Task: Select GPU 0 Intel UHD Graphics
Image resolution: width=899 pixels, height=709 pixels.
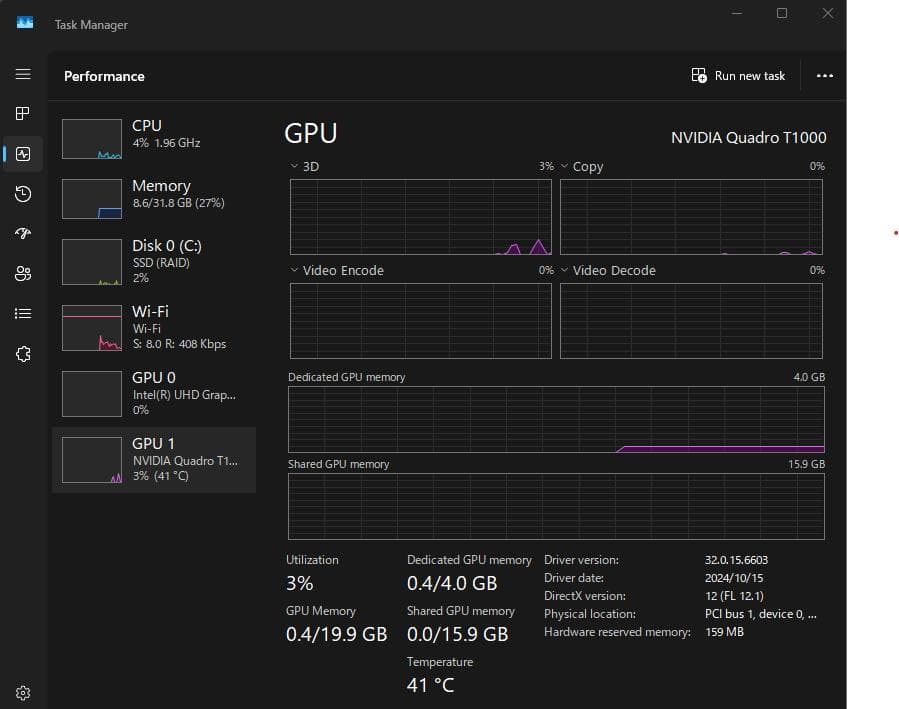Action: click(x=154, y=394)
